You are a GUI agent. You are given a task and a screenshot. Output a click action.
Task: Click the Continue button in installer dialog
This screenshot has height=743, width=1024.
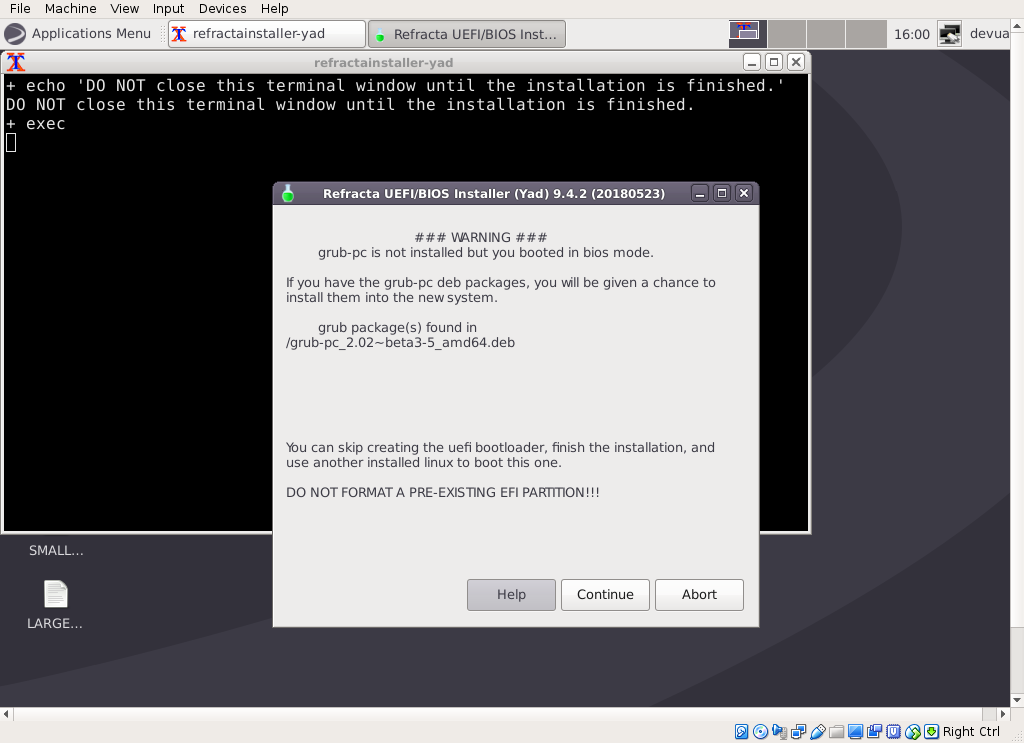(605, 594)
